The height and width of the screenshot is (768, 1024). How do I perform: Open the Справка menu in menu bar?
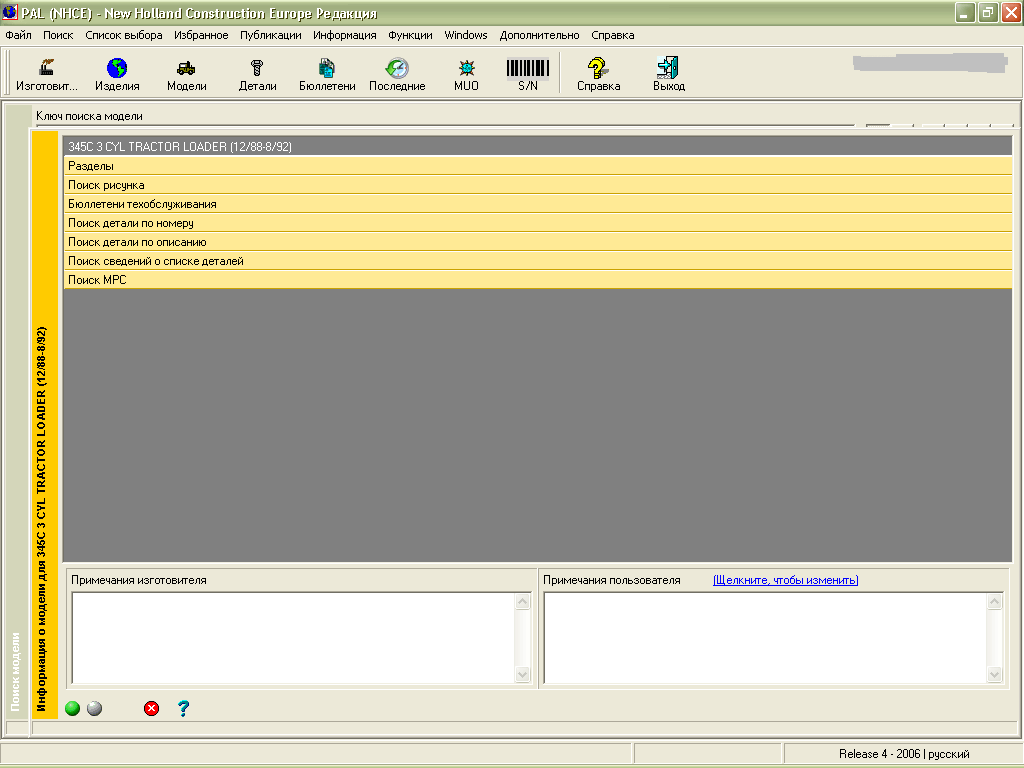(613, 35)
